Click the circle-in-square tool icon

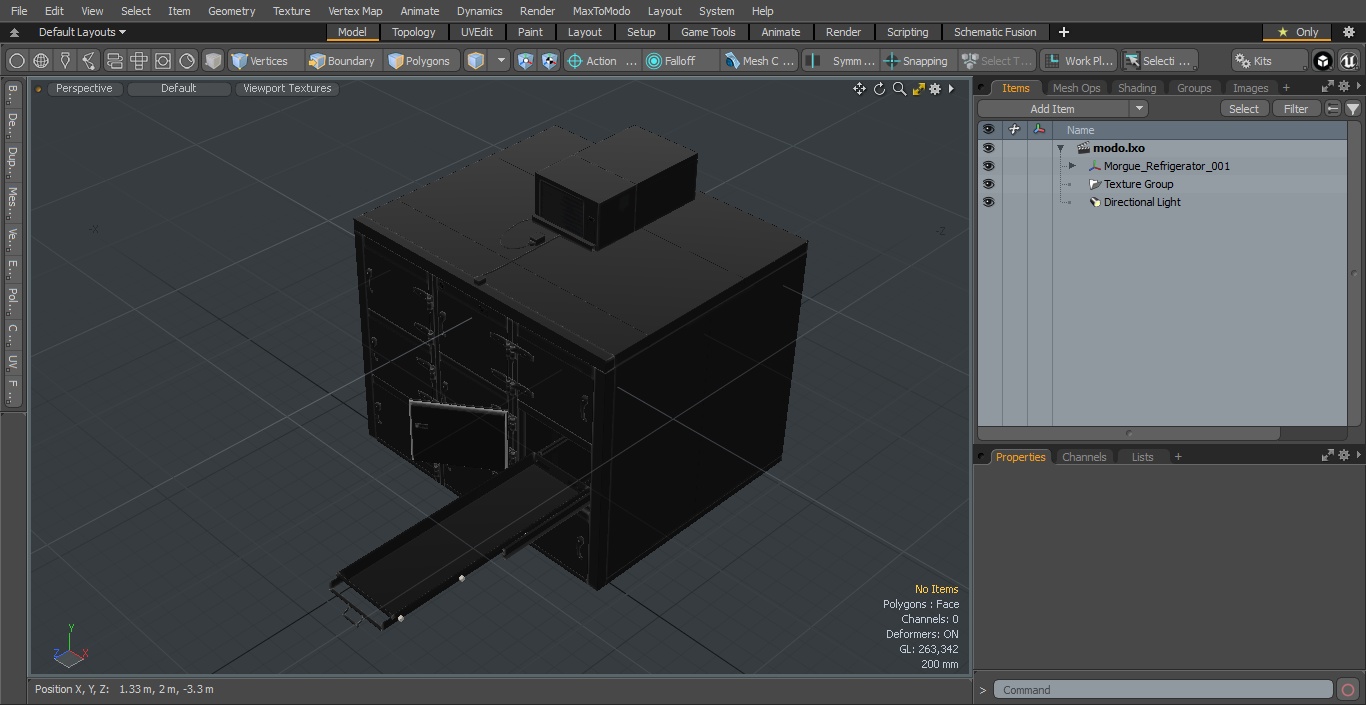[x=163, y=61]
